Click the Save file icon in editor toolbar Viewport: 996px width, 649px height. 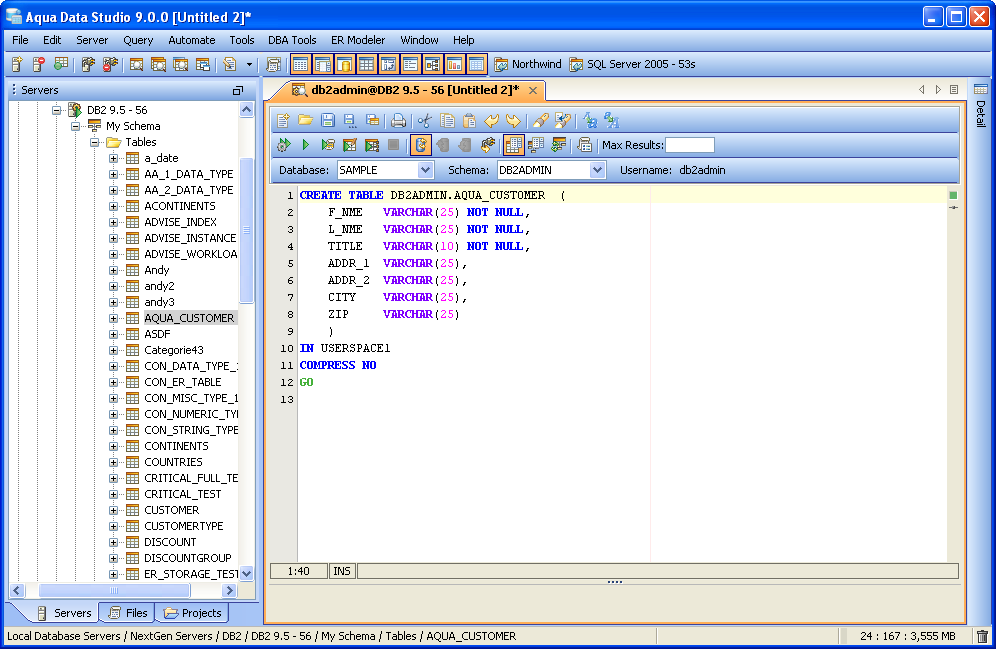[x=328, y=121]
